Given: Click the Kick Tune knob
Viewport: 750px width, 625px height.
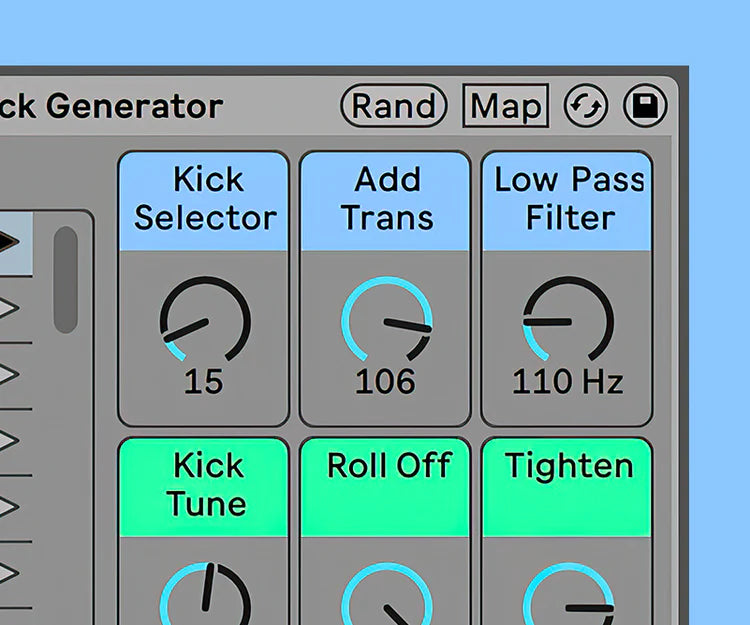Looking at the screenshot, I should click(x=205, y=594).
